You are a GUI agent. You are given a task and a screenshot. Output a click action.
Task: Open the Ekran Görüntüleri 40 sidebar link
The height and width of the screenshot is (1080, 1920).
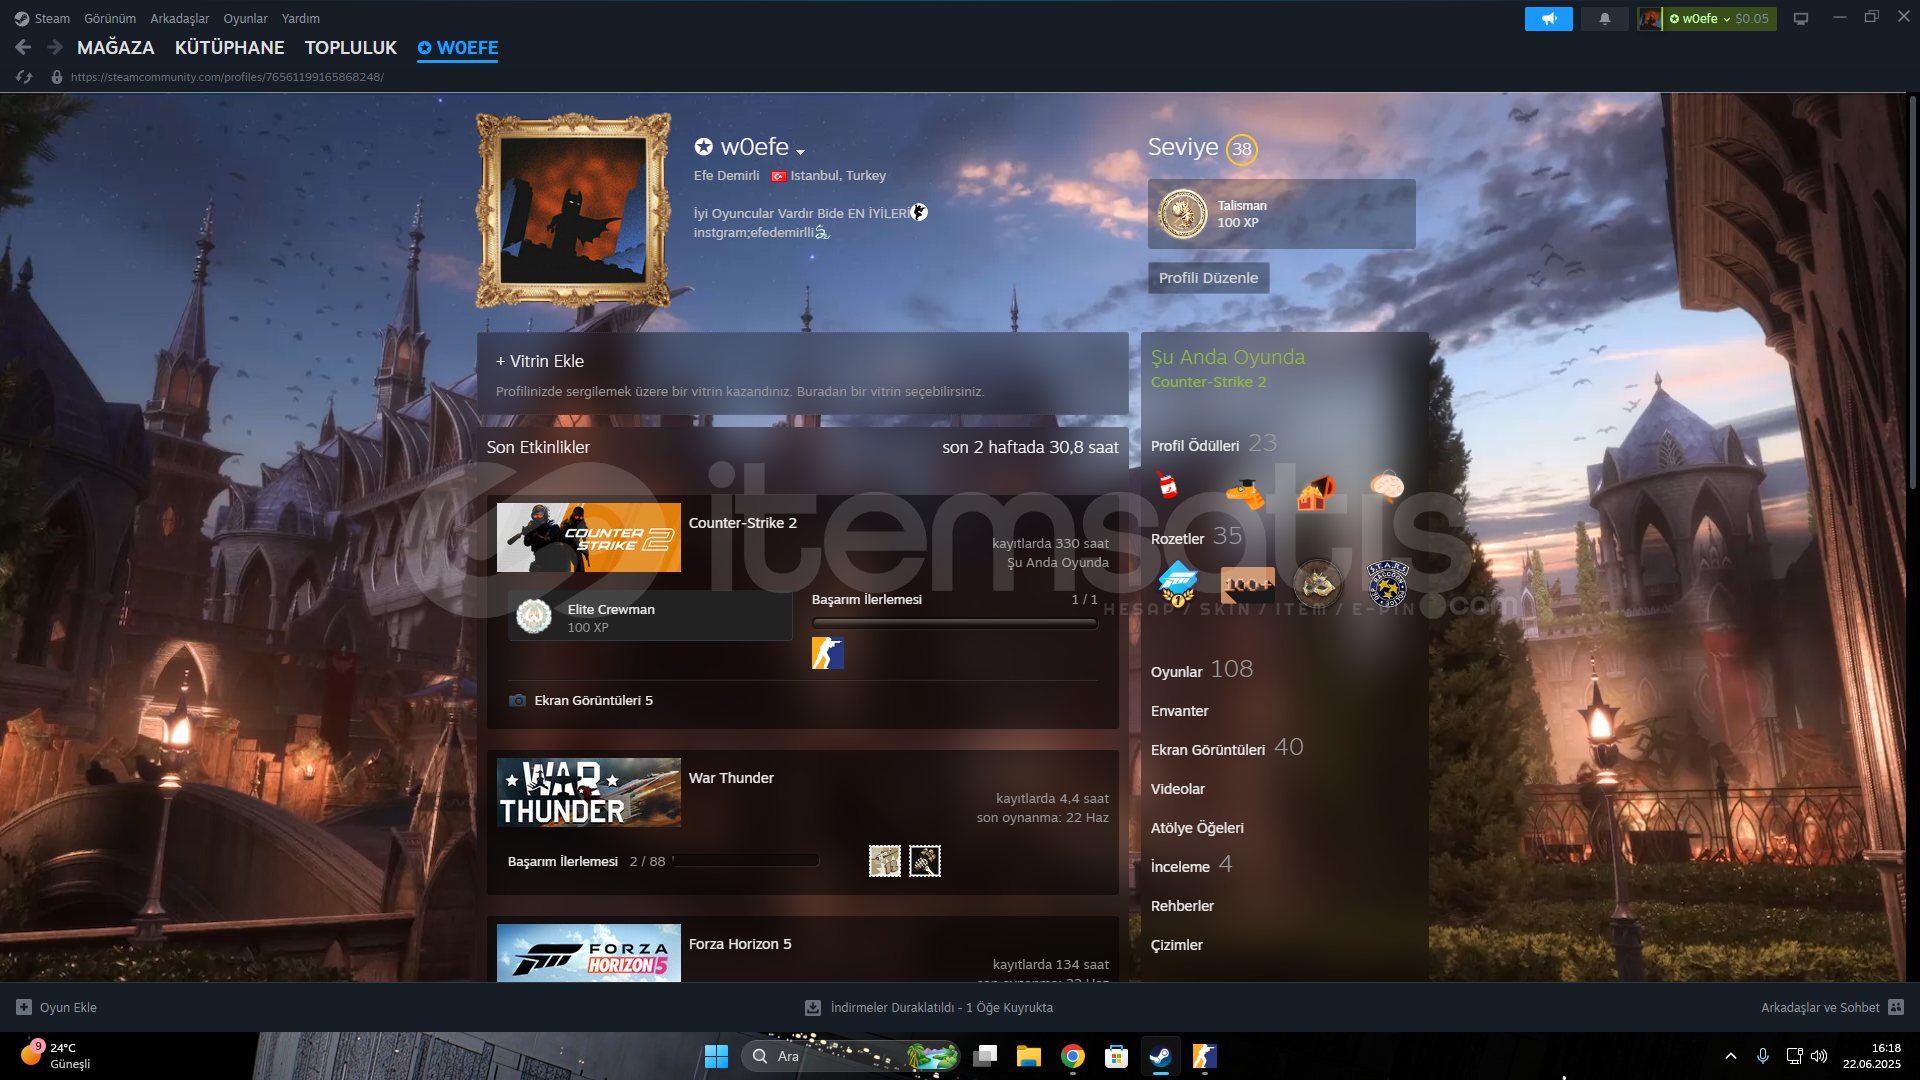click(1227, 748)
